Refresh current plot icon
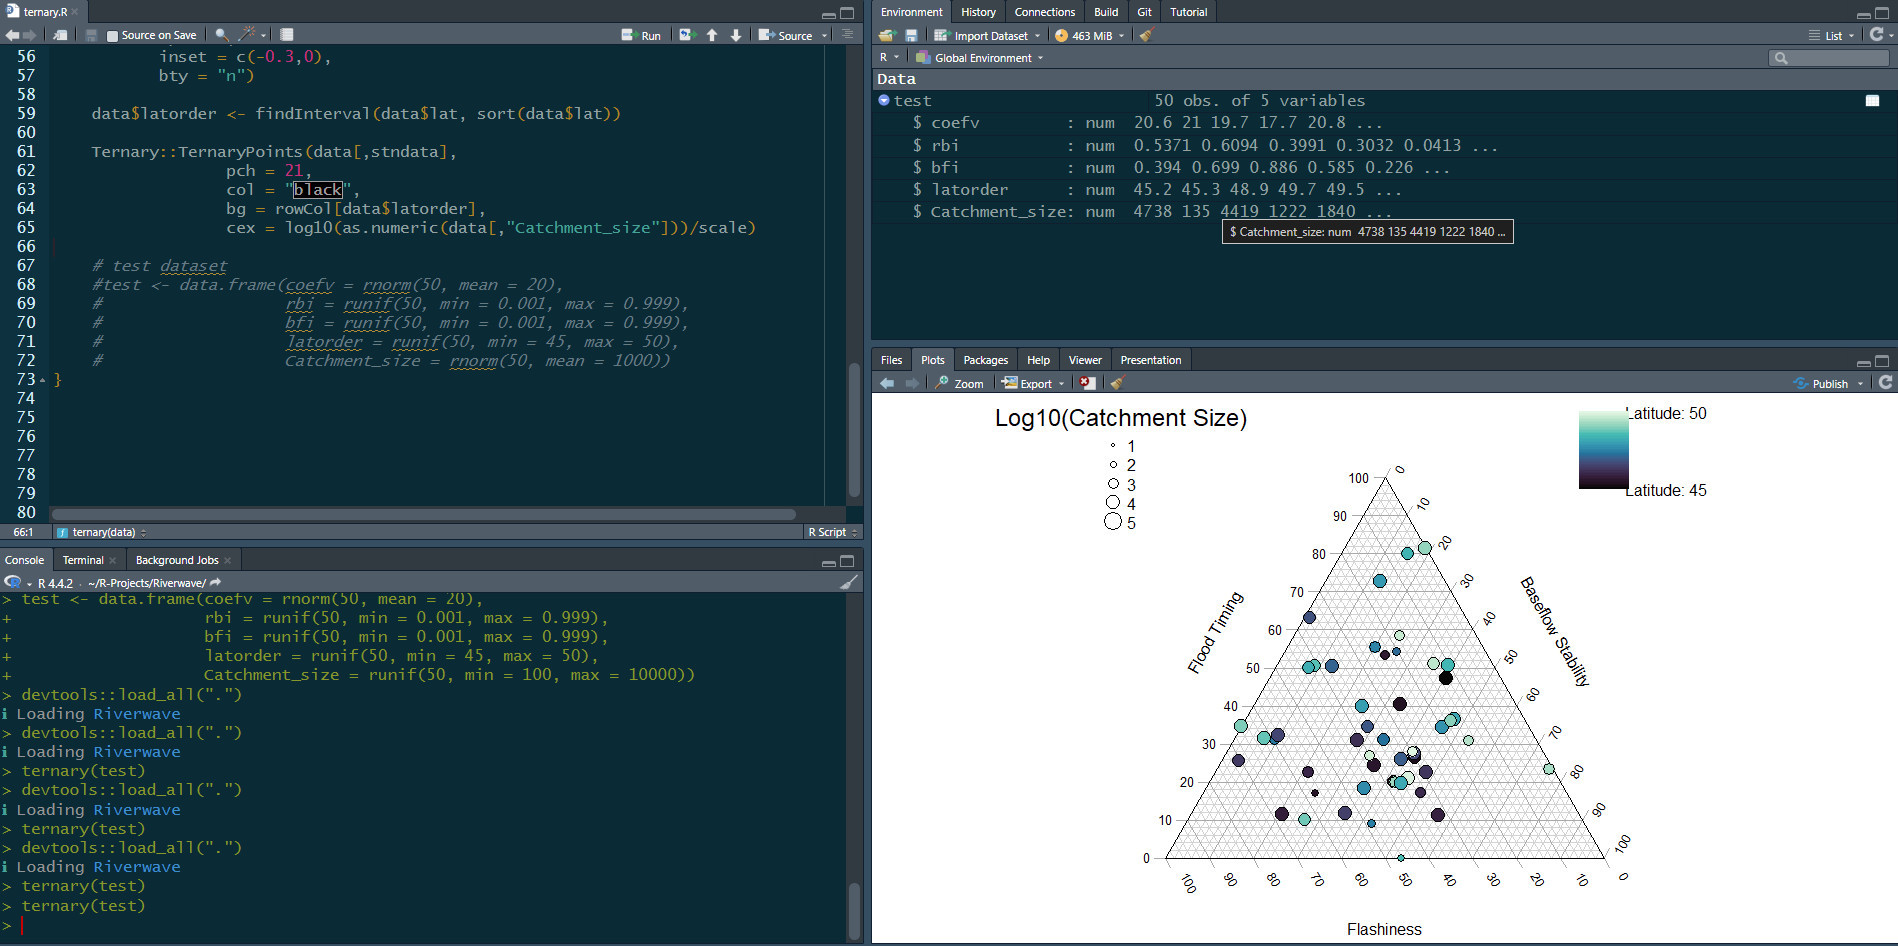This screenshot has height=946, width=1898. coord(1885,383)
